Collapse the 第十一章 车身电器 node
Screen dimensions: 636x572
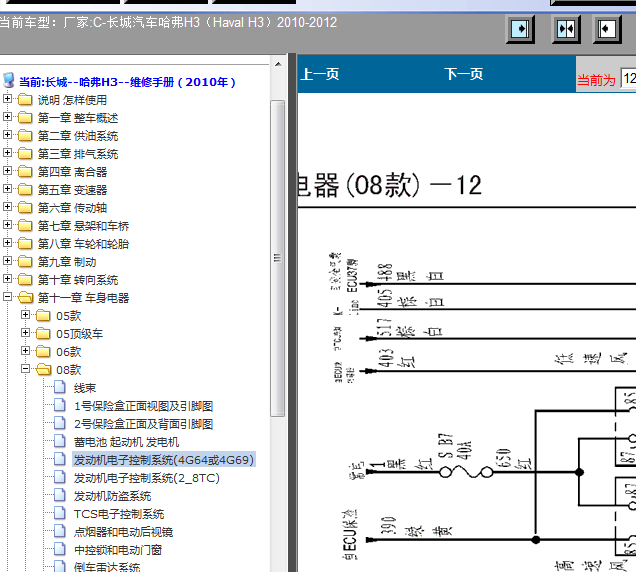click(7, 297)
